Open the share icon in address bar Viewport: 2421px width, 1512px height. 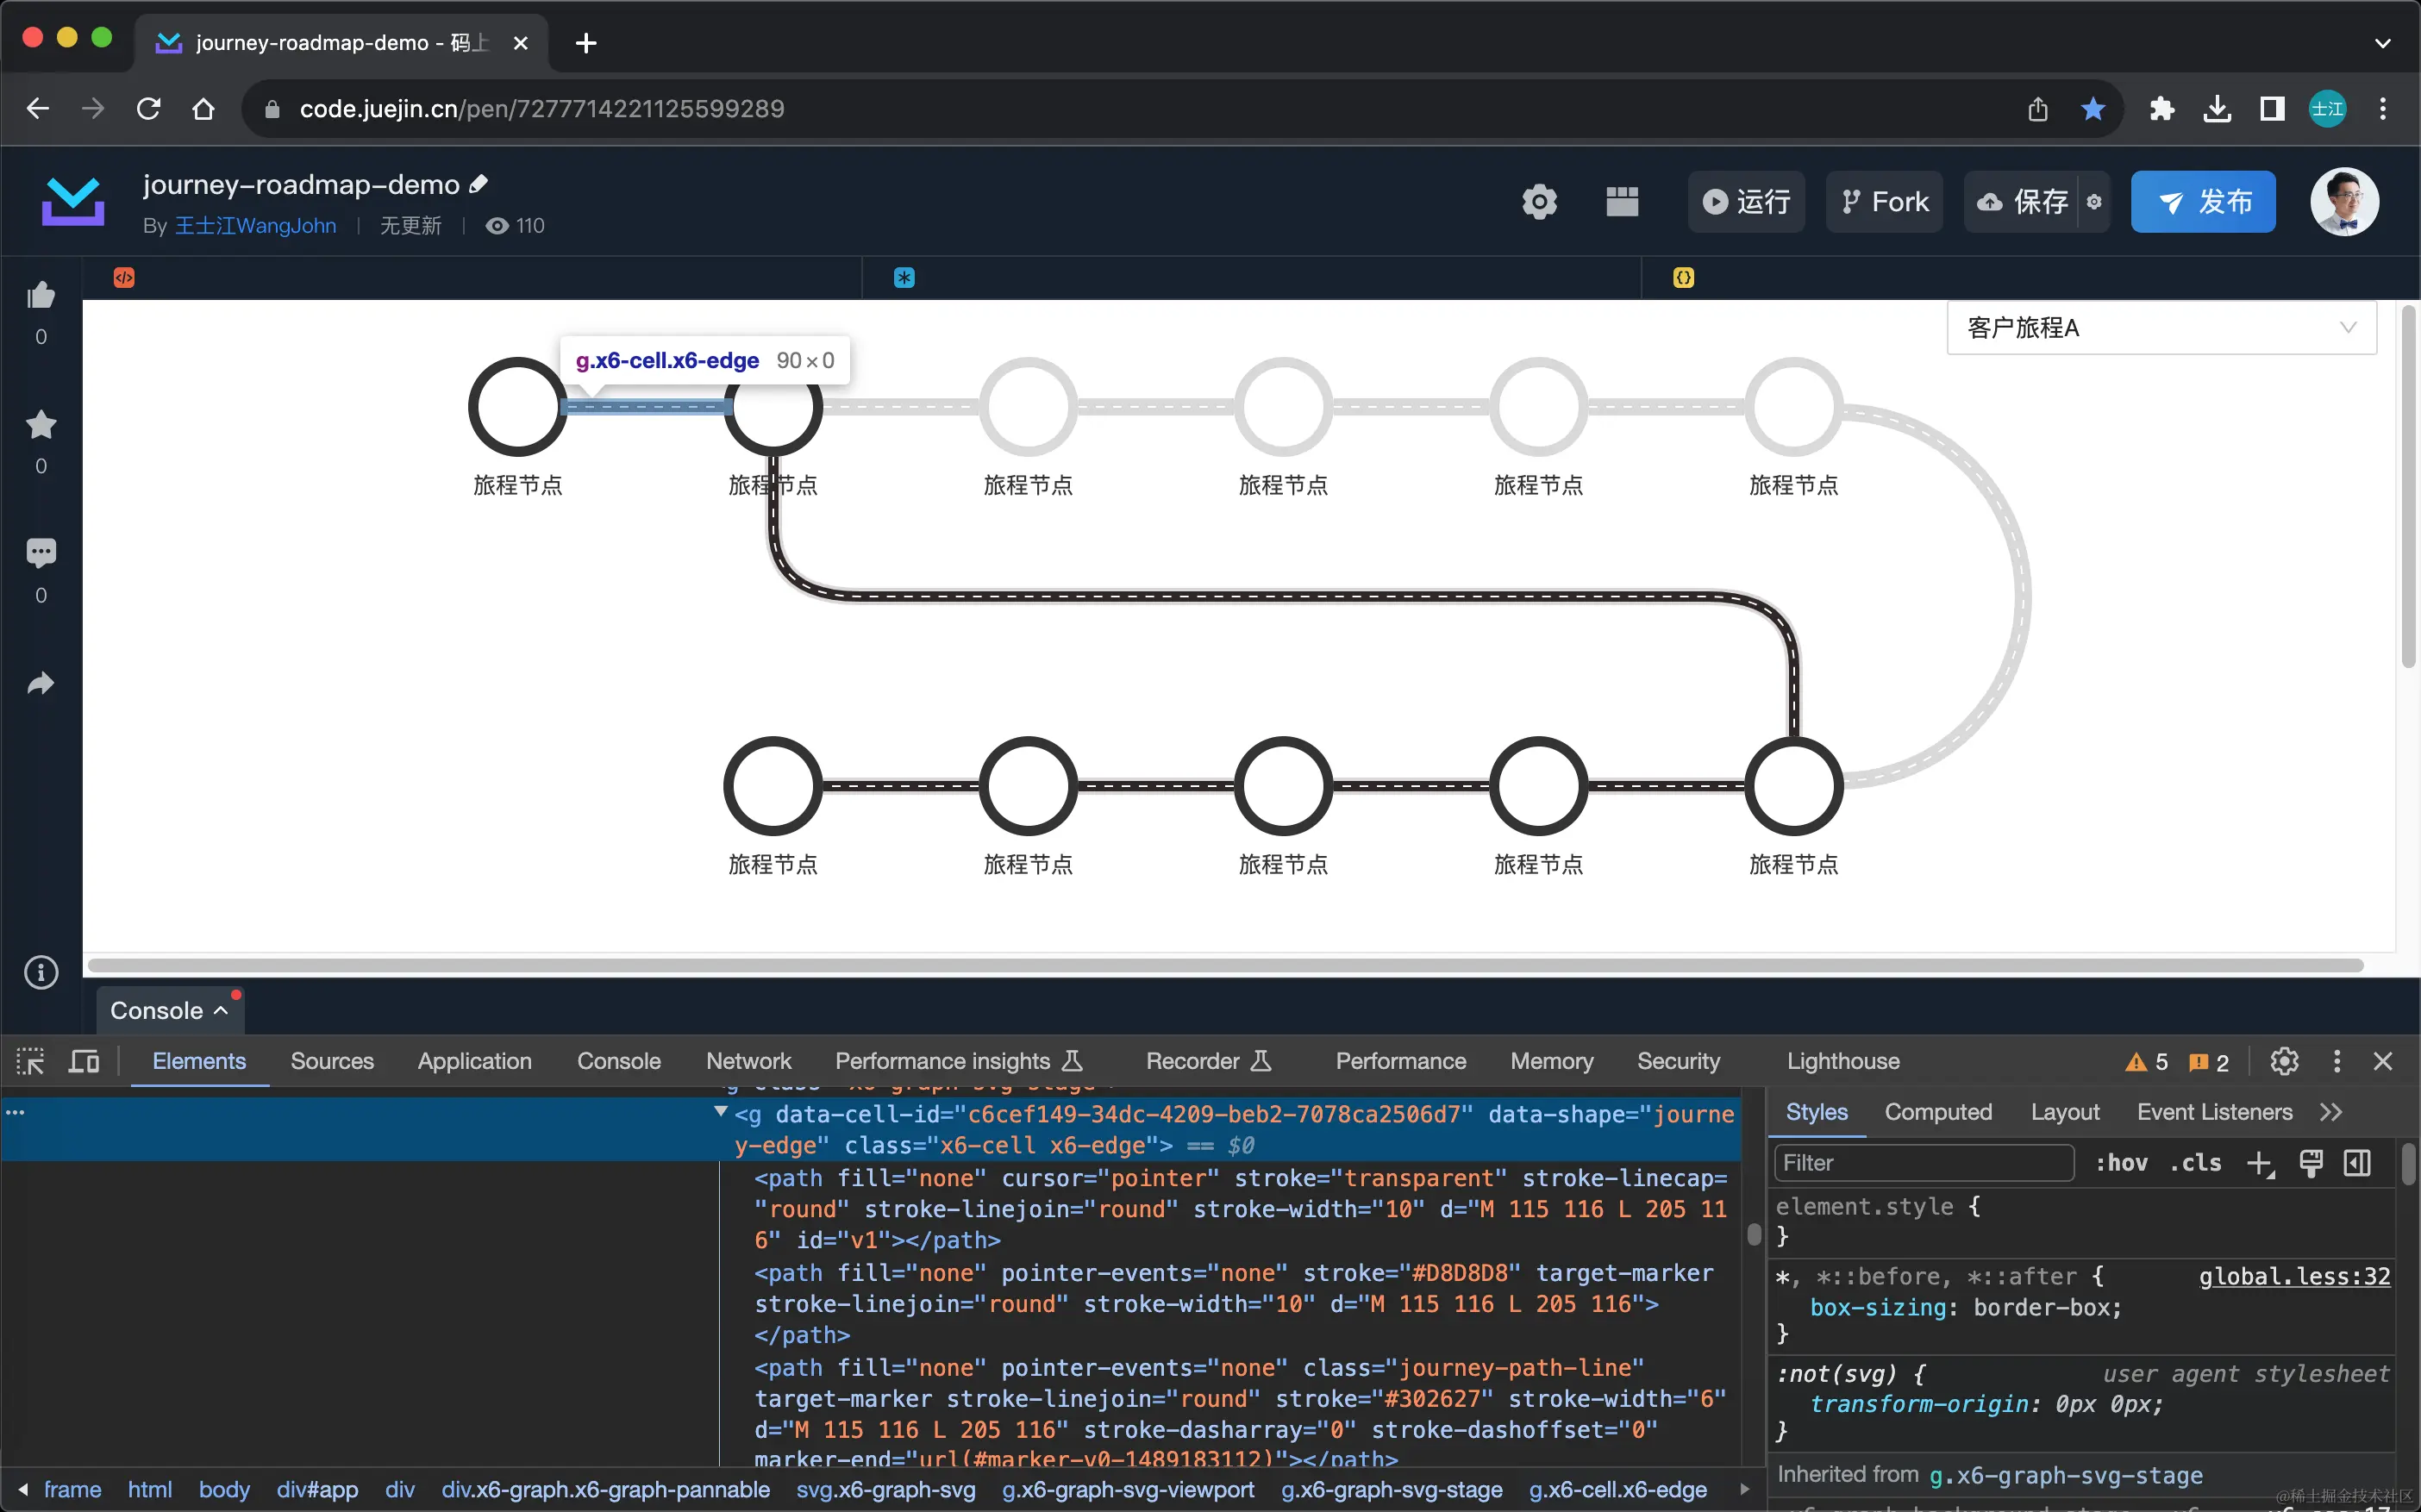pos(2038,108)
